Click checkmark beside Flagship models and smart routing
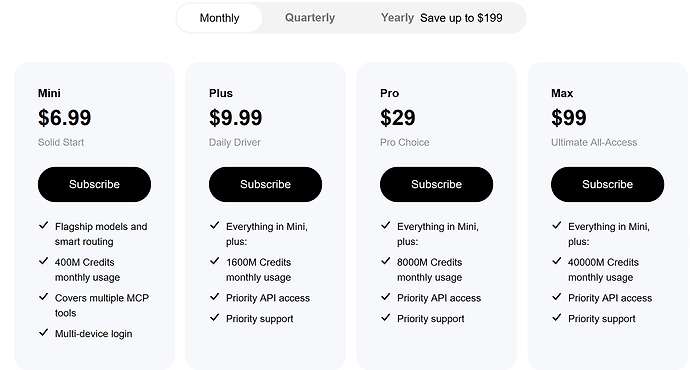 [x=44, y=226]
